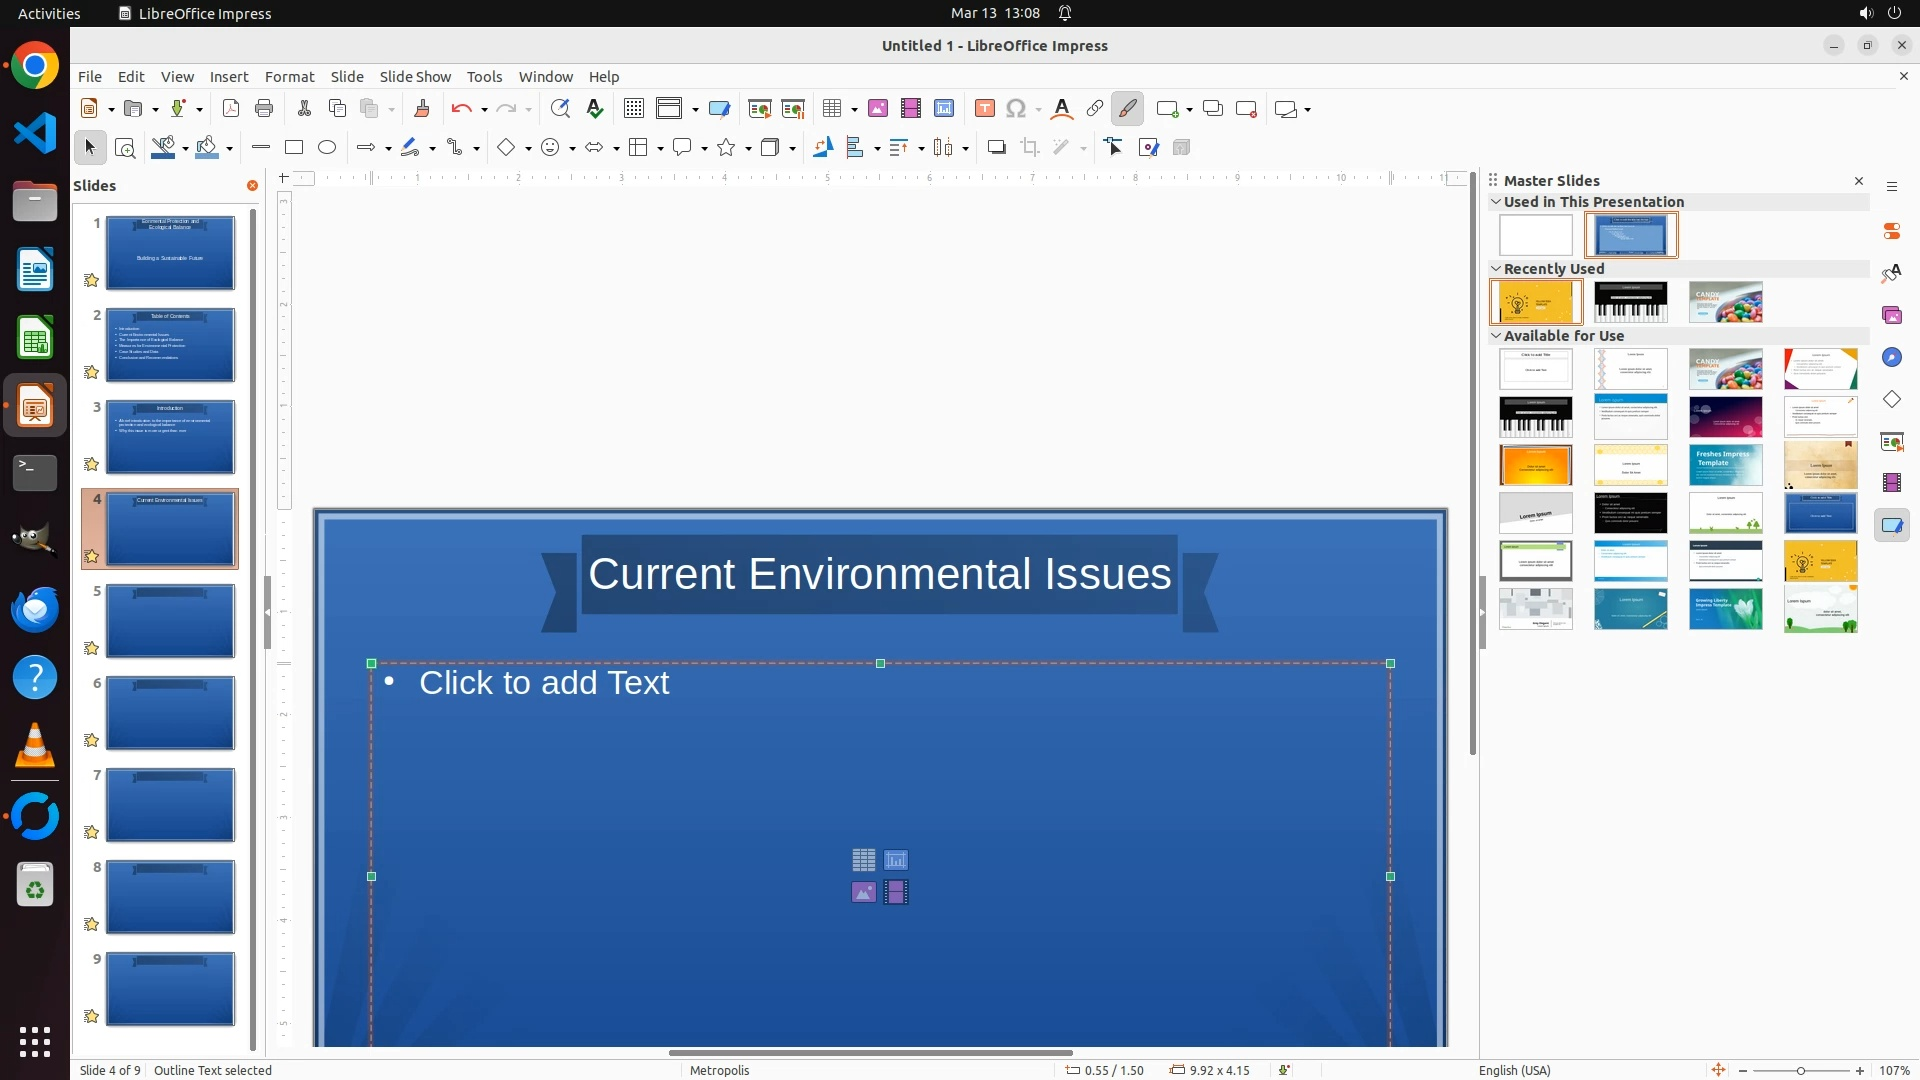Click the English (USA) language status
This screenshot has width=1920, height=1080.
click(1514, 1070)
